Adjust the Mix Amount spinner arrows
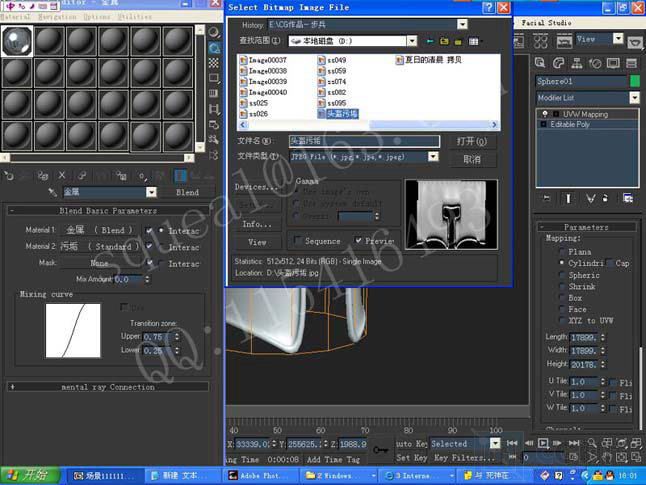This screenshot has width=646, height=485. [147, 279]
